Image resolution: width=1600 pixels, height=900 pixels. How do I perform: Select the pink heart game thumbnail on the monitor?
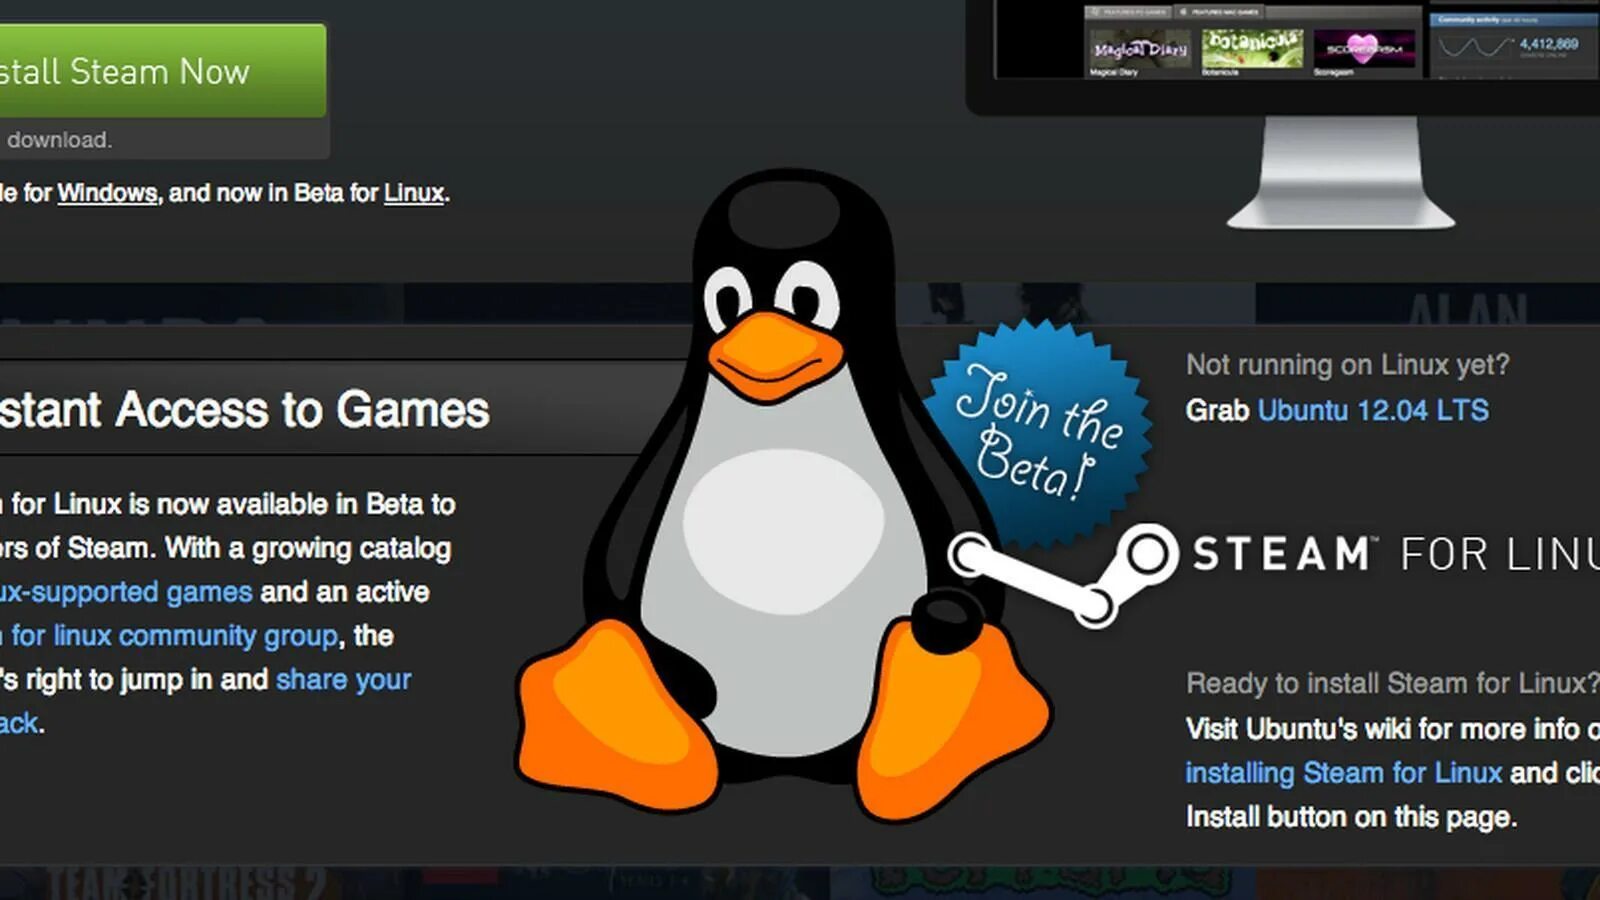pos(1364,50)
